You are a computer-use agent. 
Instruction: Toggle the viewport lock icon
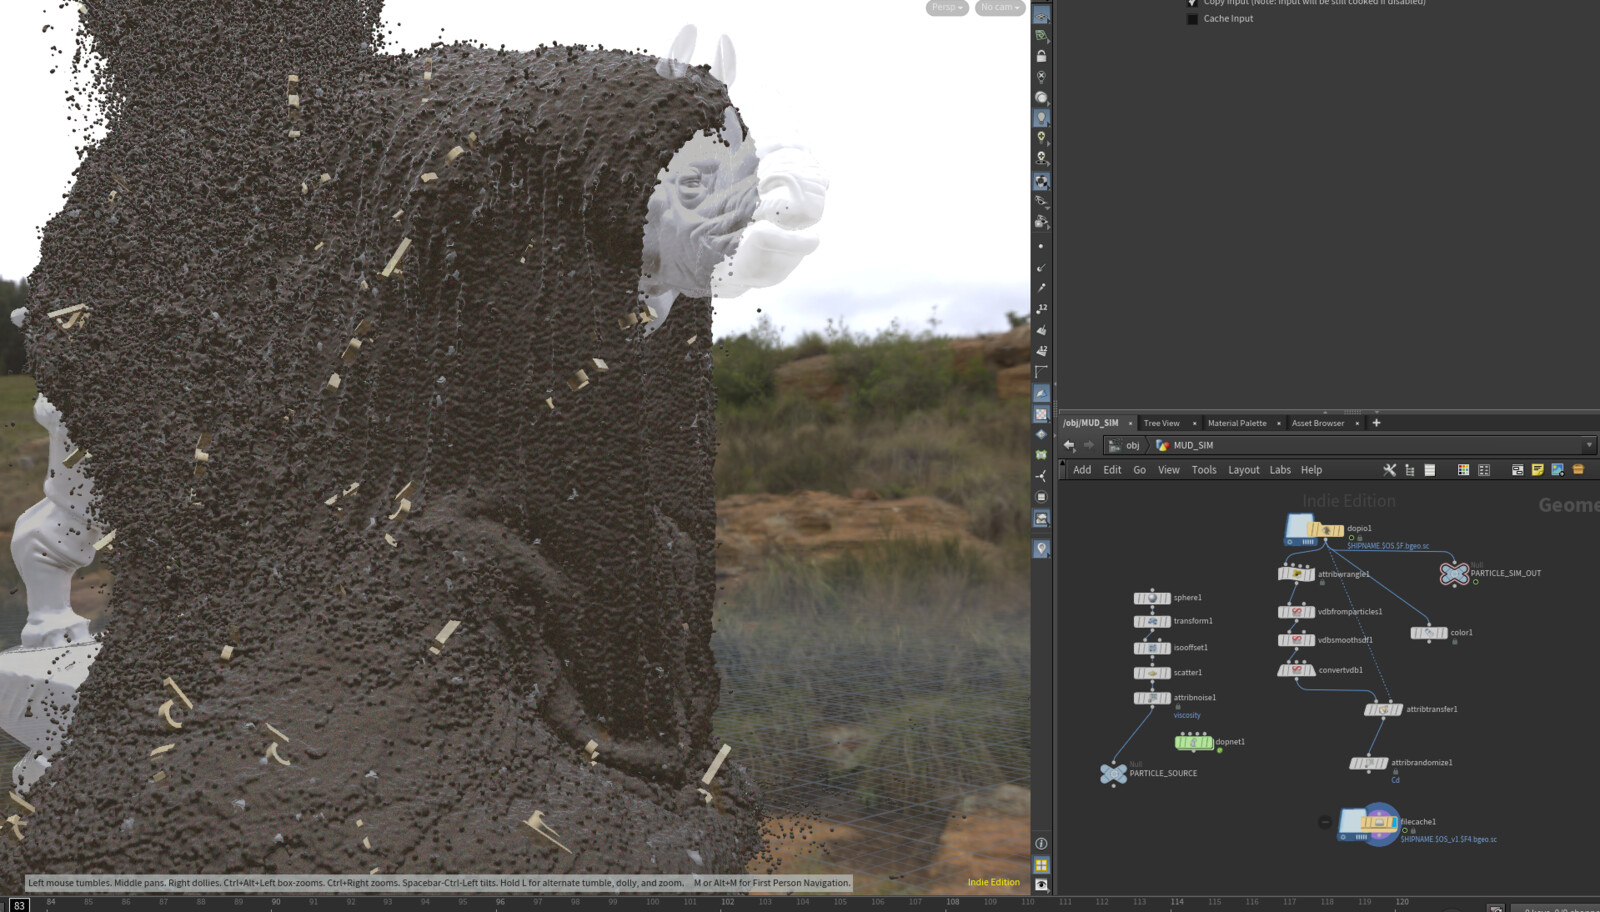pyautogui.click(x=1041, y=56)
